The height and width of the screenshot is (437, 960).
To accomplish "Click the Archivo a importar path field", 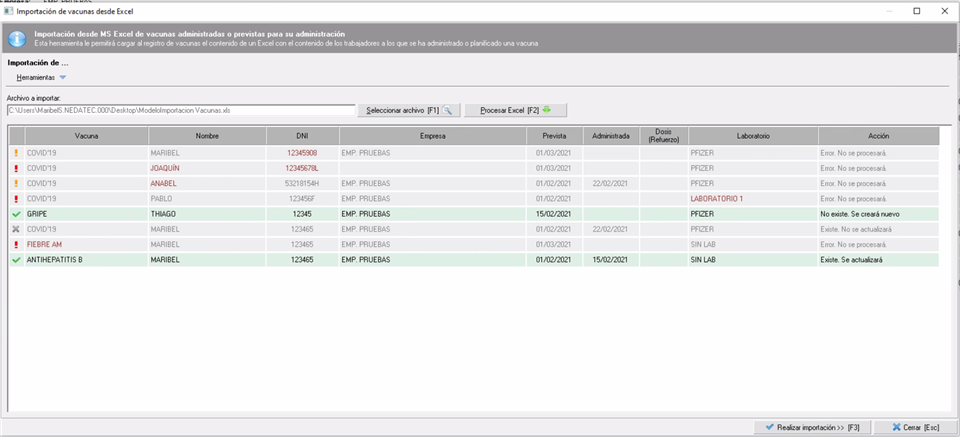I will coord(181,110).
